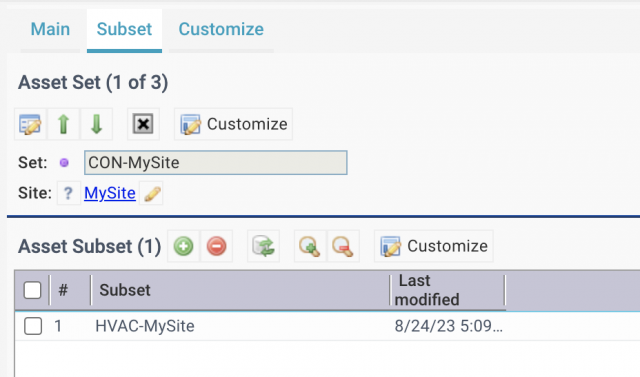Click the black X close icon
Viewport: 640px width, 377px height.
[143, 124]
